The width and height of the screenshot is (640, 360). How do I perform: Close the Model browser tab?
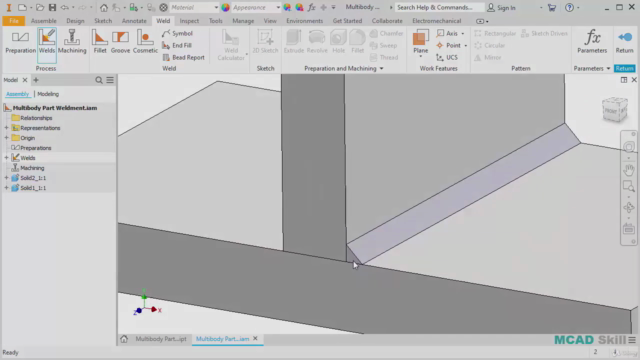pyautogui.click(x=25, y=80)
